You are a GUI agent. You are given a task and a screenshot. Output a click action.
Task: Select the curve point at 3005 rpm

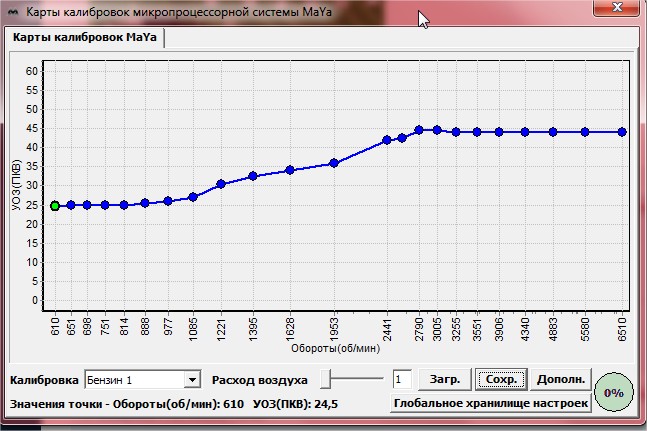tap(436, 130)
